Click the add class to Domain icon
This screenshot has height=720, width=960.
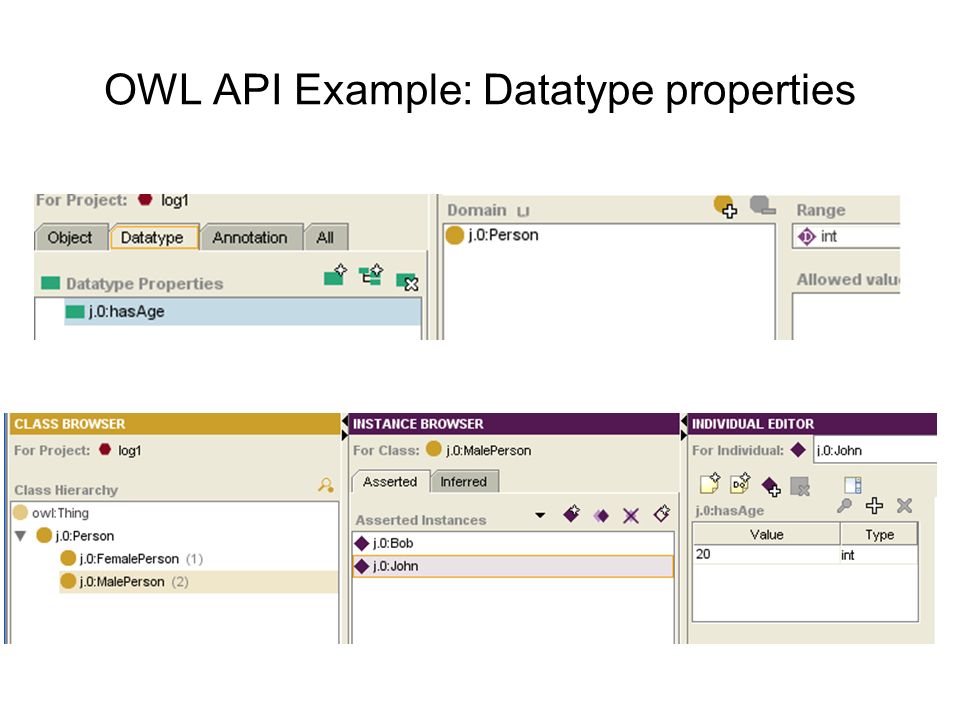pos(726,206)
